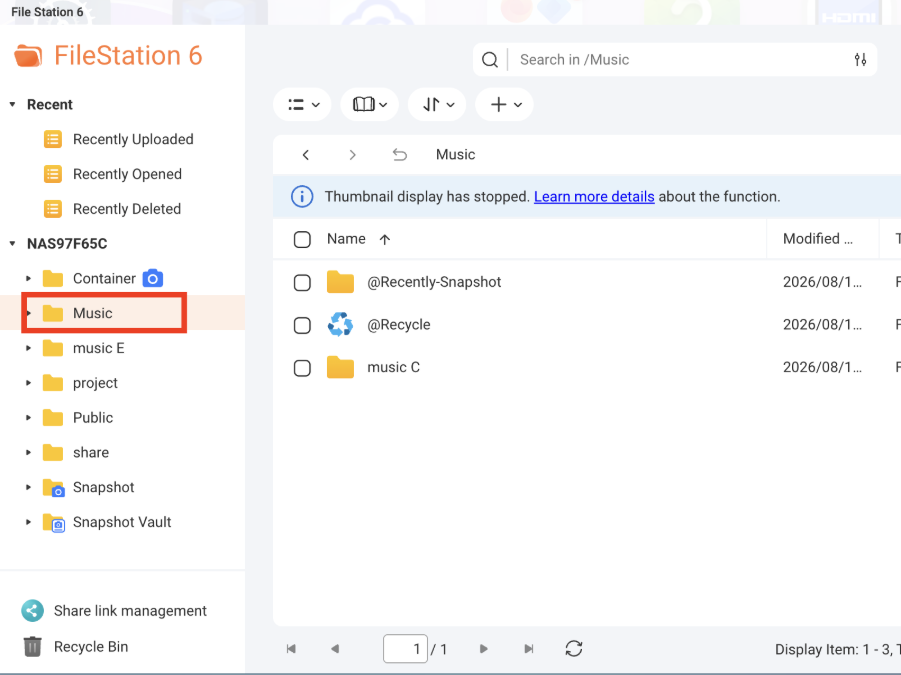Screen dimensions: 901x675
Task: Select the share folder
Action: [91, 453]
